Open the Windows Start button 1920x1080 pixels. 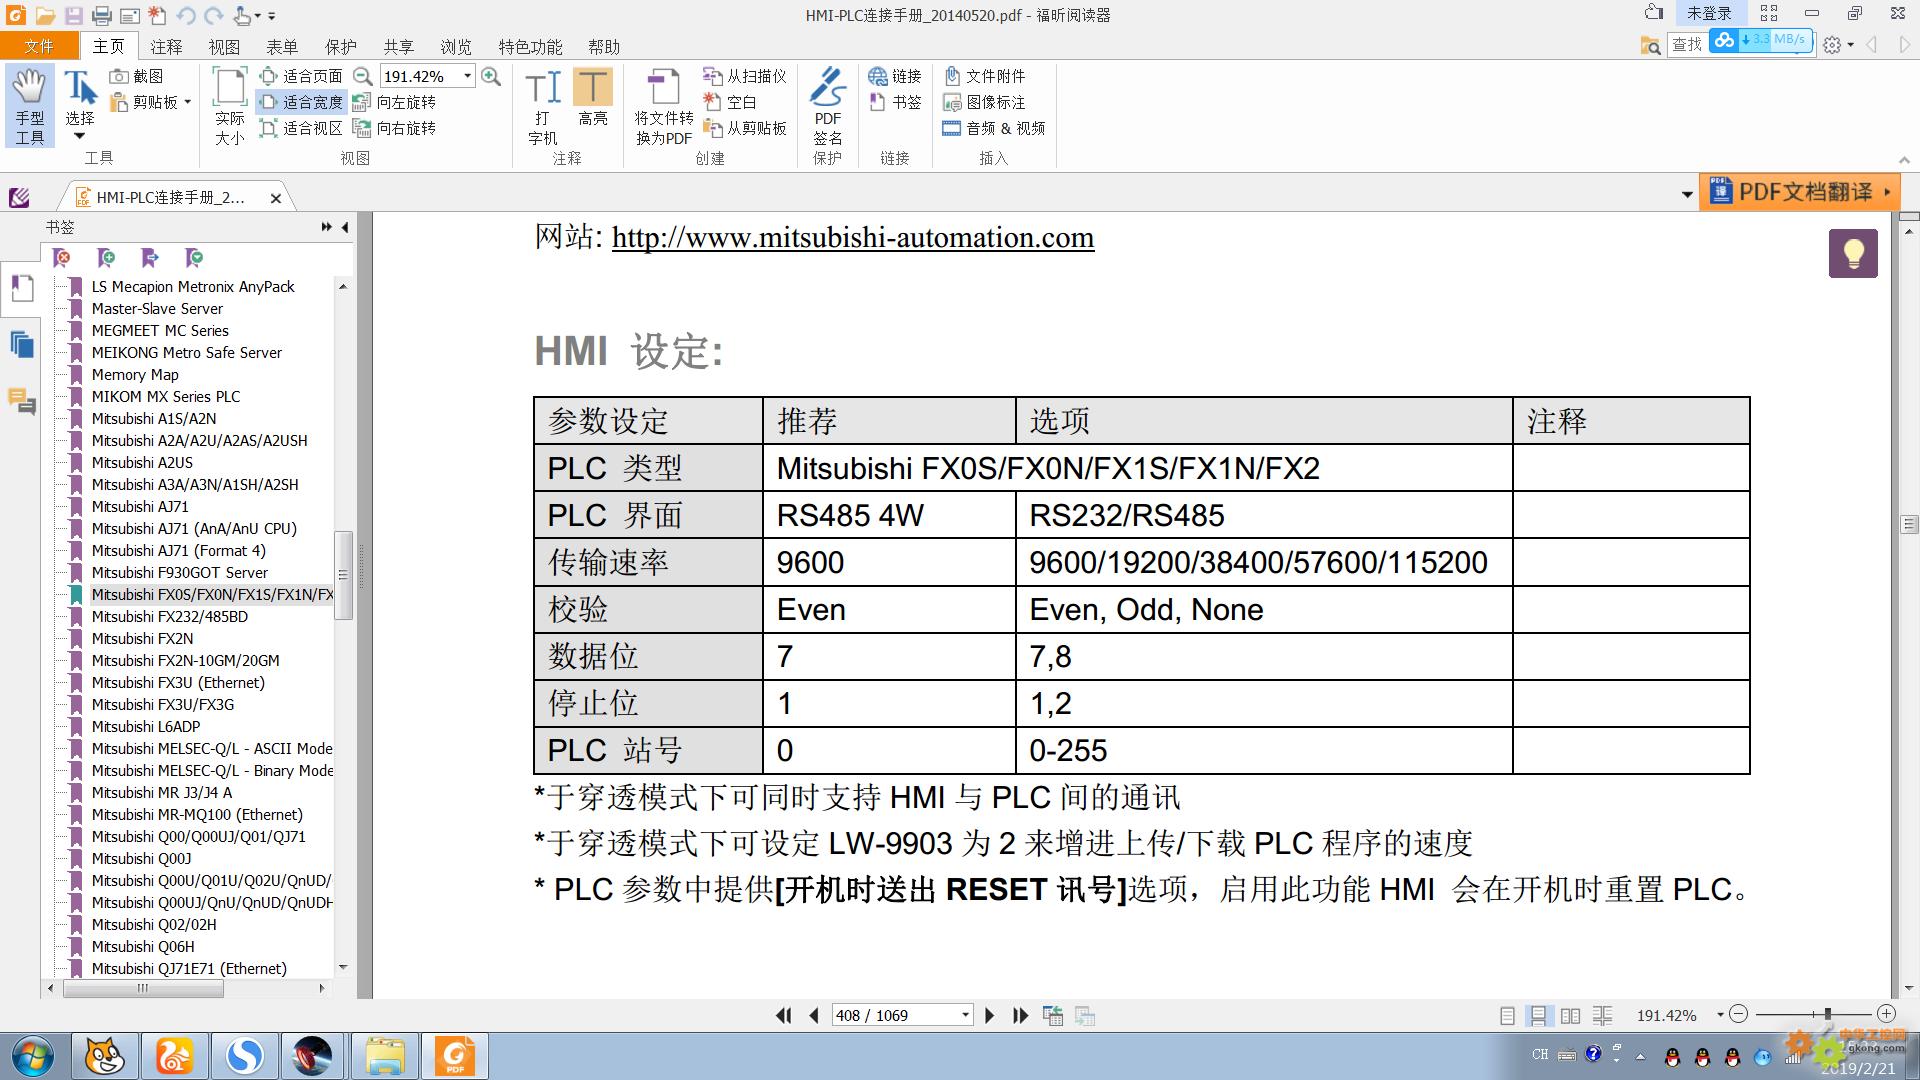click(32, 1056)
